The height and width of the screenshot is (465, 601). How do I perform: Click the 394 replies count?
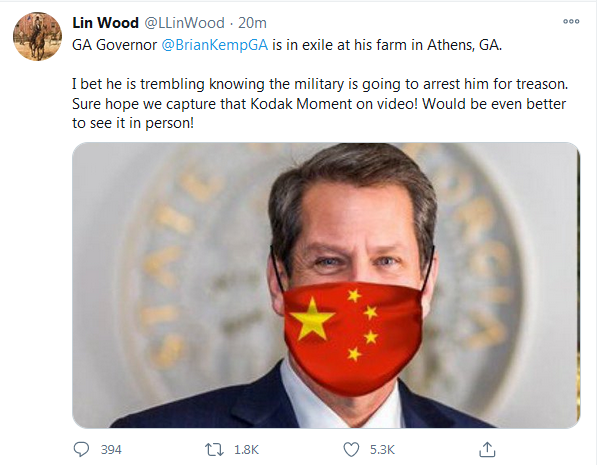[x=111, y=450]
